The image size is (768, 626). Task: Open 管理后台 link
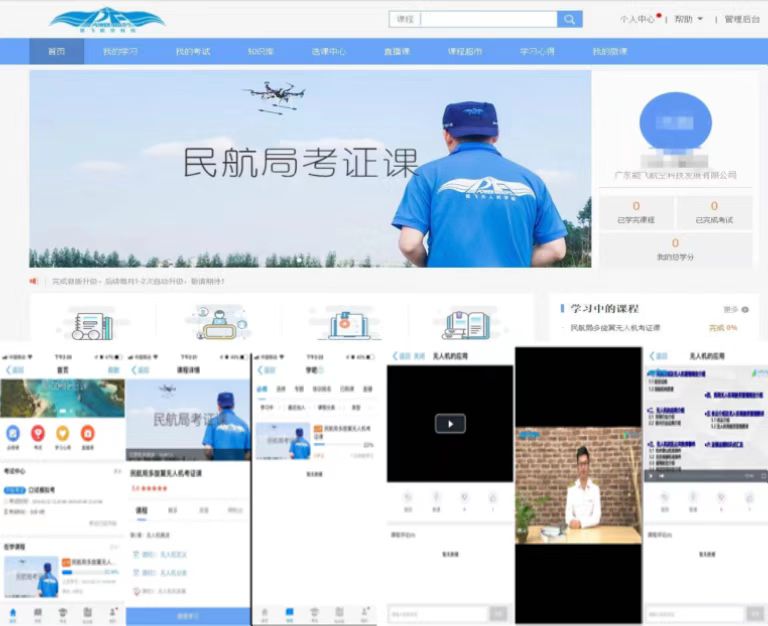coord(742,19)
